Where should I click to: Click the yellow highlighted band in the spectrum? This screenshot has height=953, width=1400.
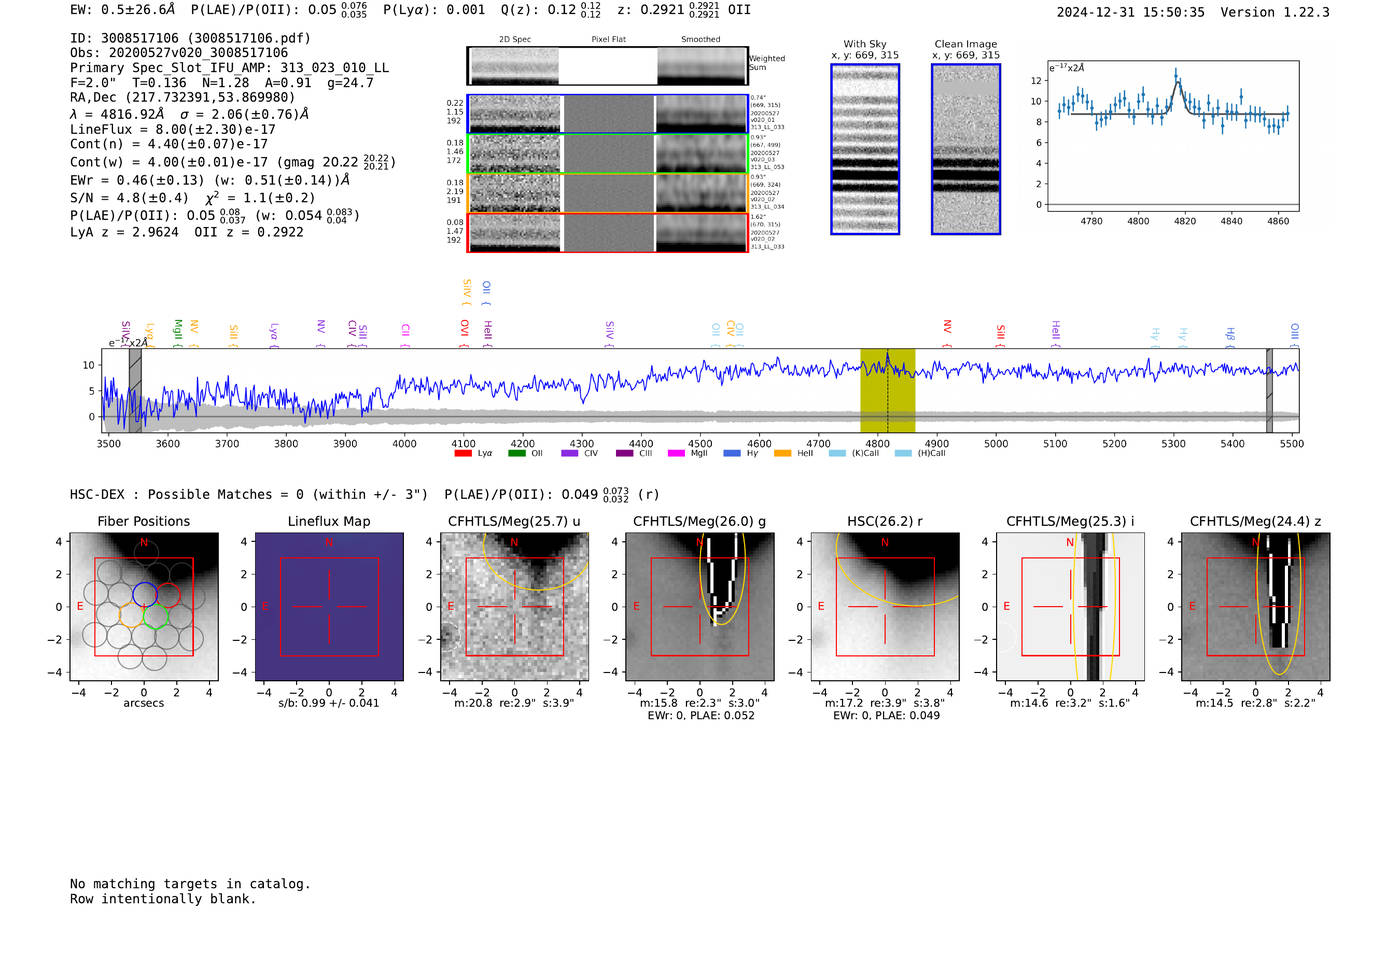coord(888,390)
